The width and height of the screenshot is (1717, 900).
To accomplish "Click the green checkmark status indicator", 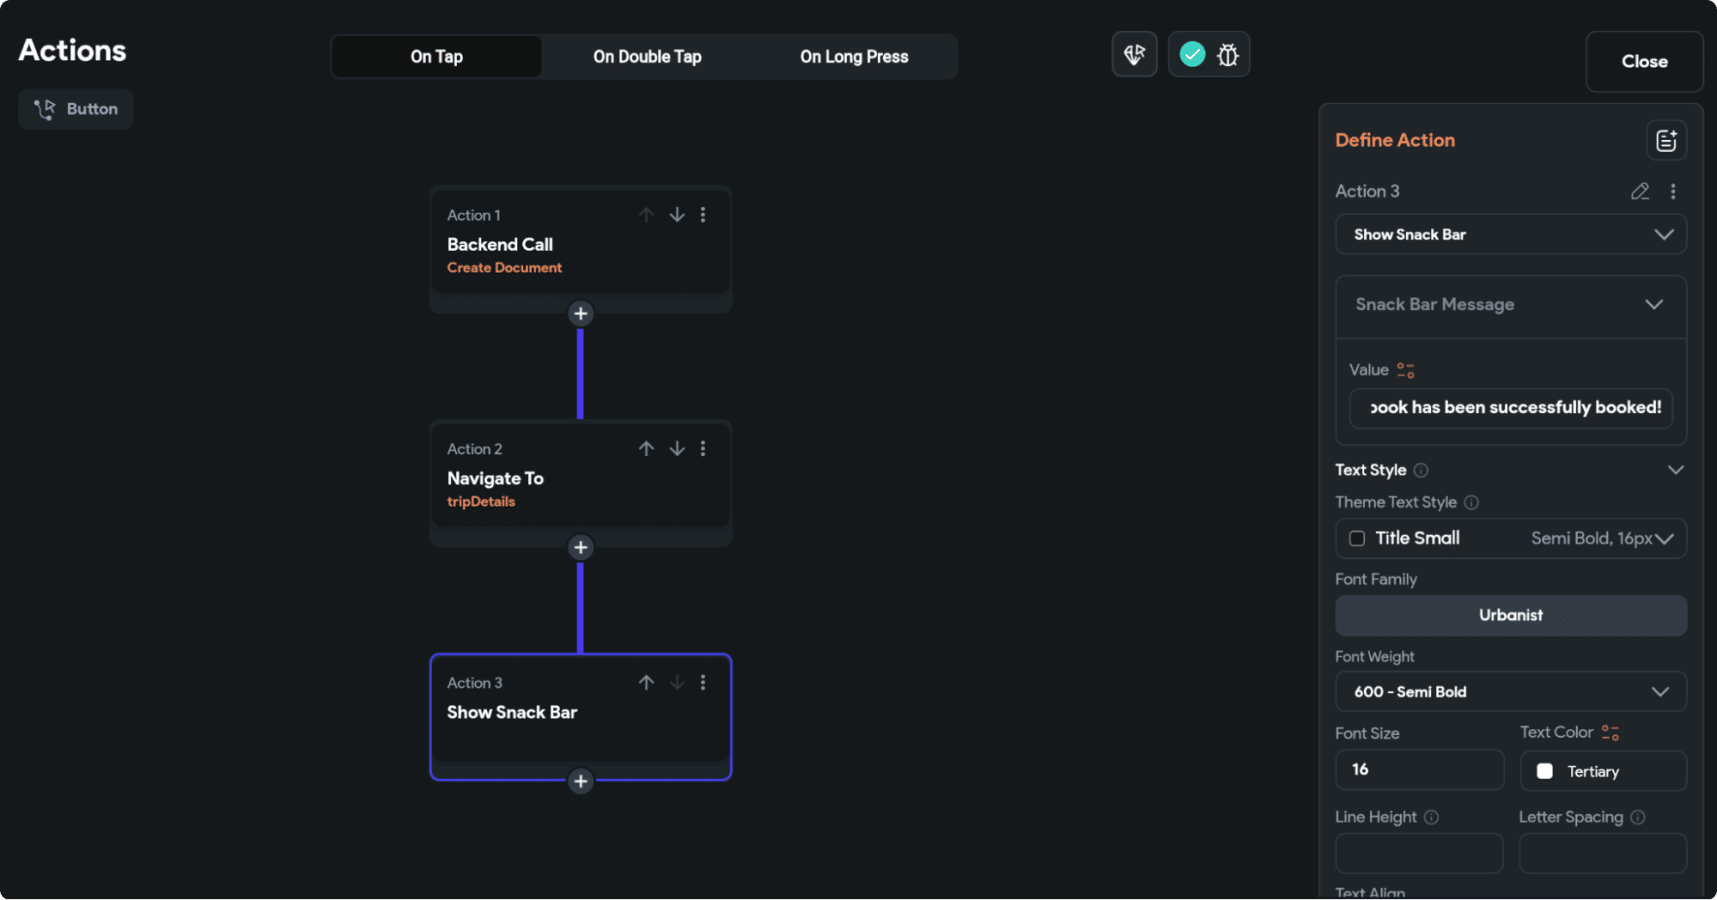I will pos(1191,54).
